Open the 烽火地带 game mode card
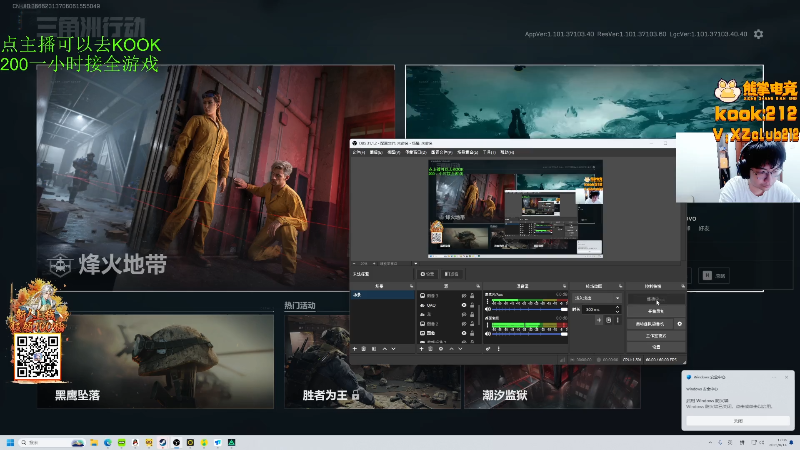This screenshot has height=450, width=800. (x=216, y=178)
